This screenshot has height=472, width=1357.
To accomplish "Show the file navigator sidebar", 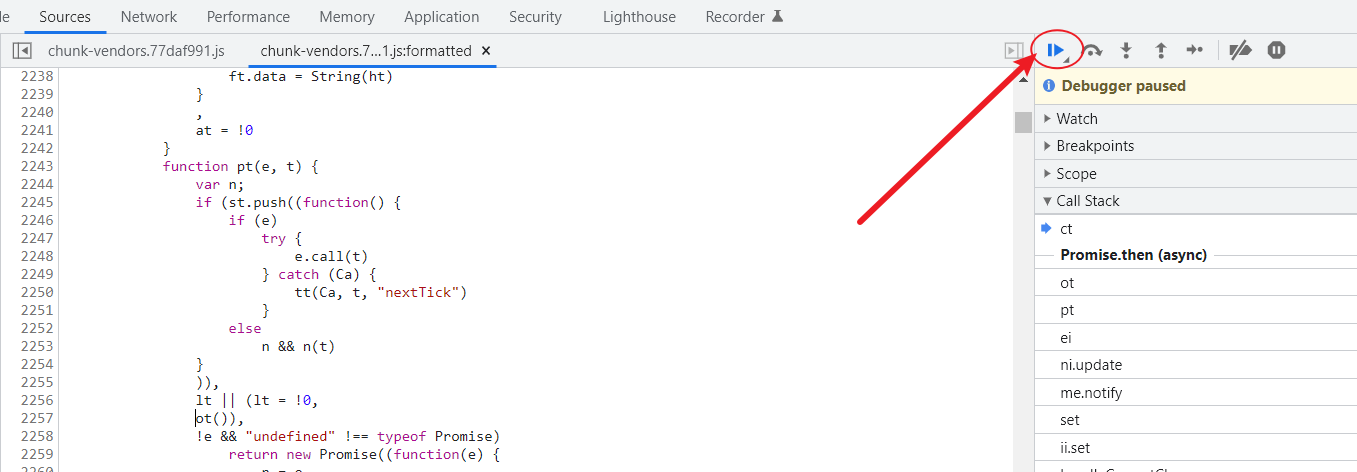I will (x=22, y=50).
